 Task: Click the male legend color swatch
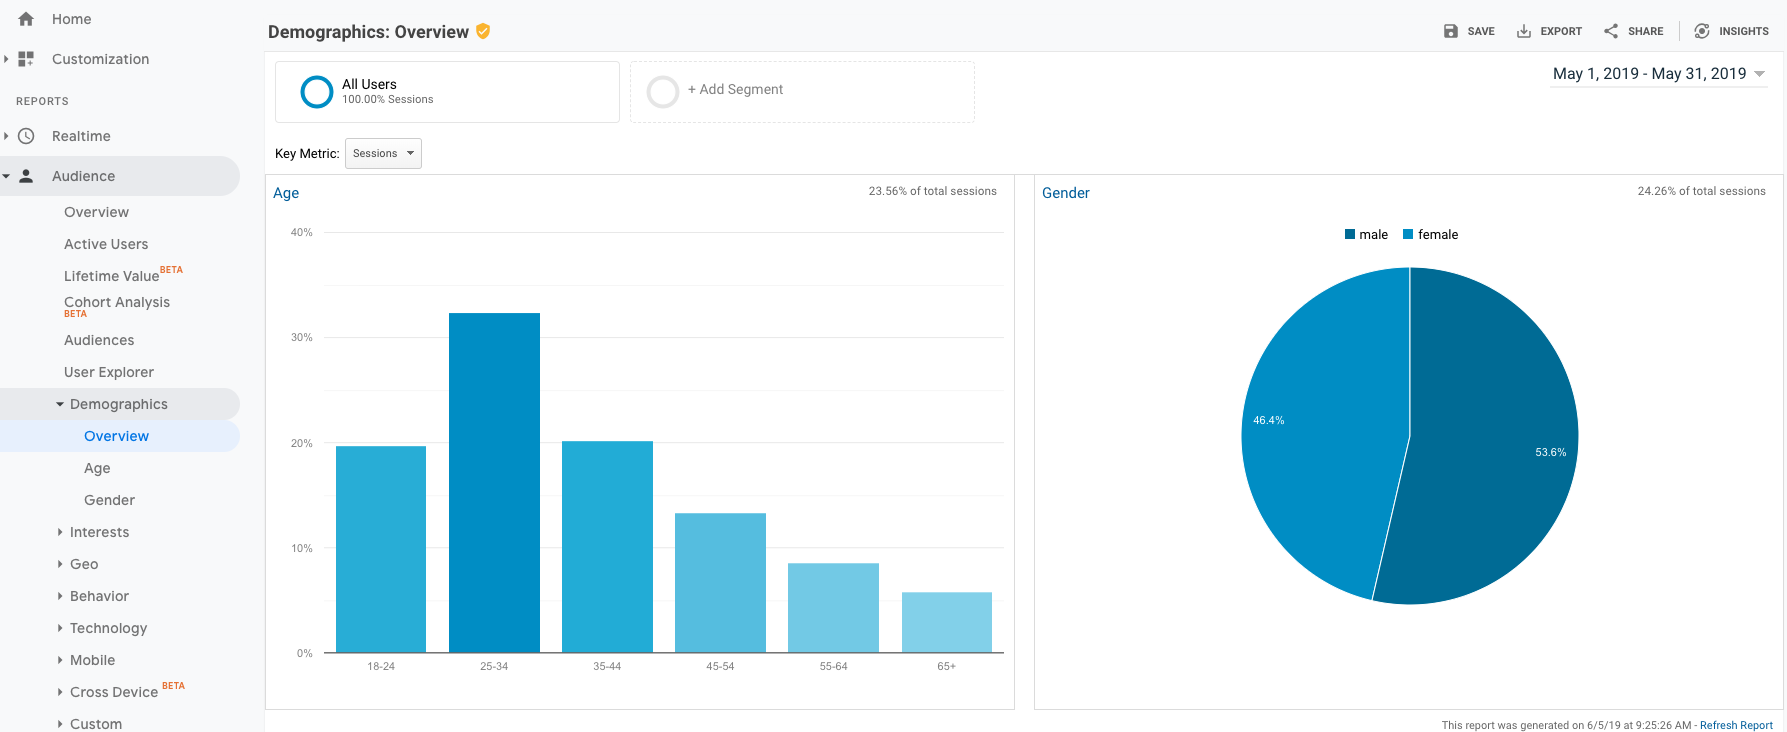coord(1350,235)
